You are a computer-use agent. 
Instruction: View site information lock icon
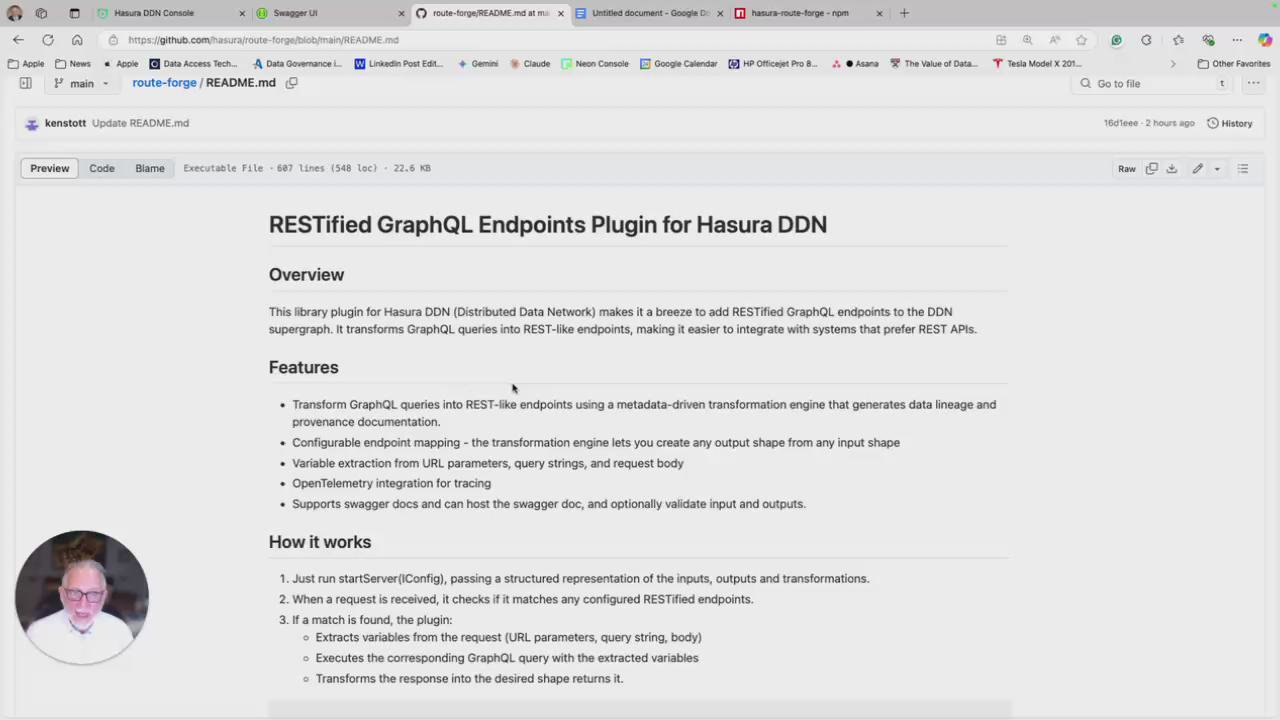point(113,40)
